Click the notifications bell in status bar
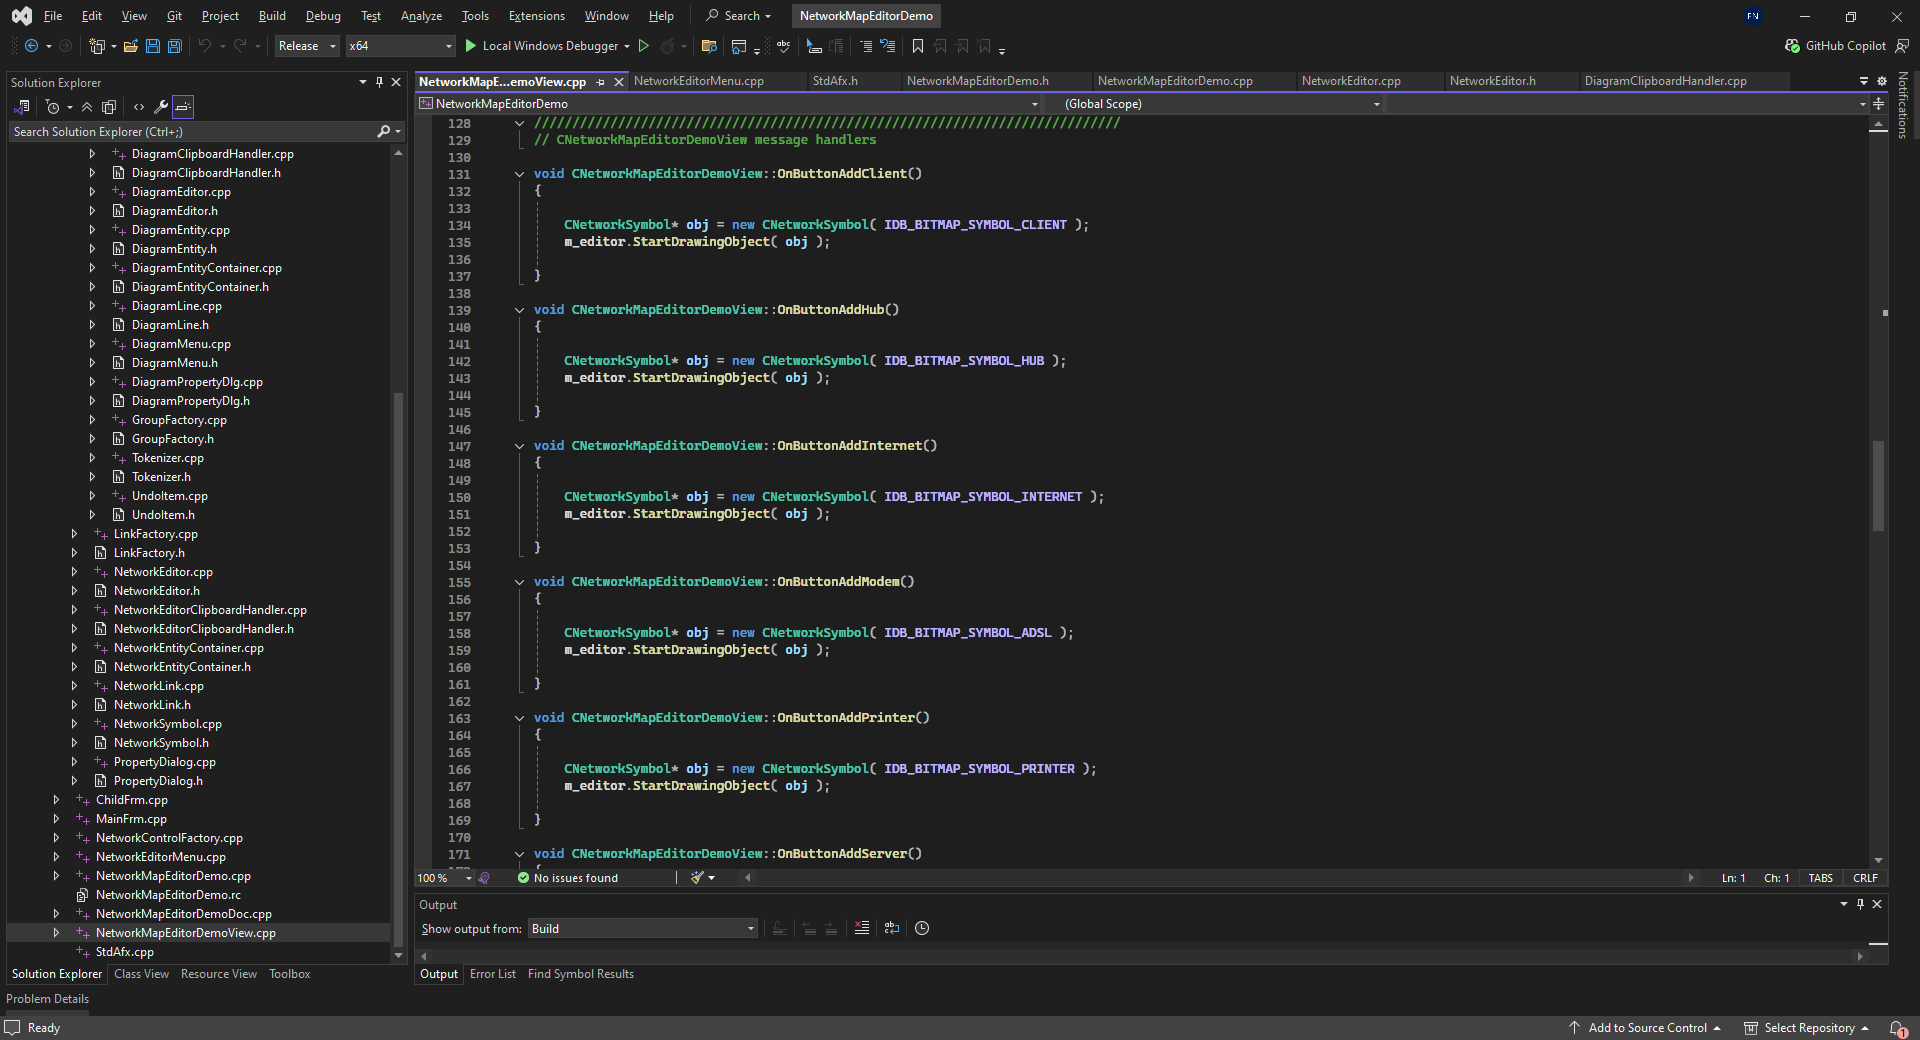 pyautogui.click(x=1897, y=1028)
